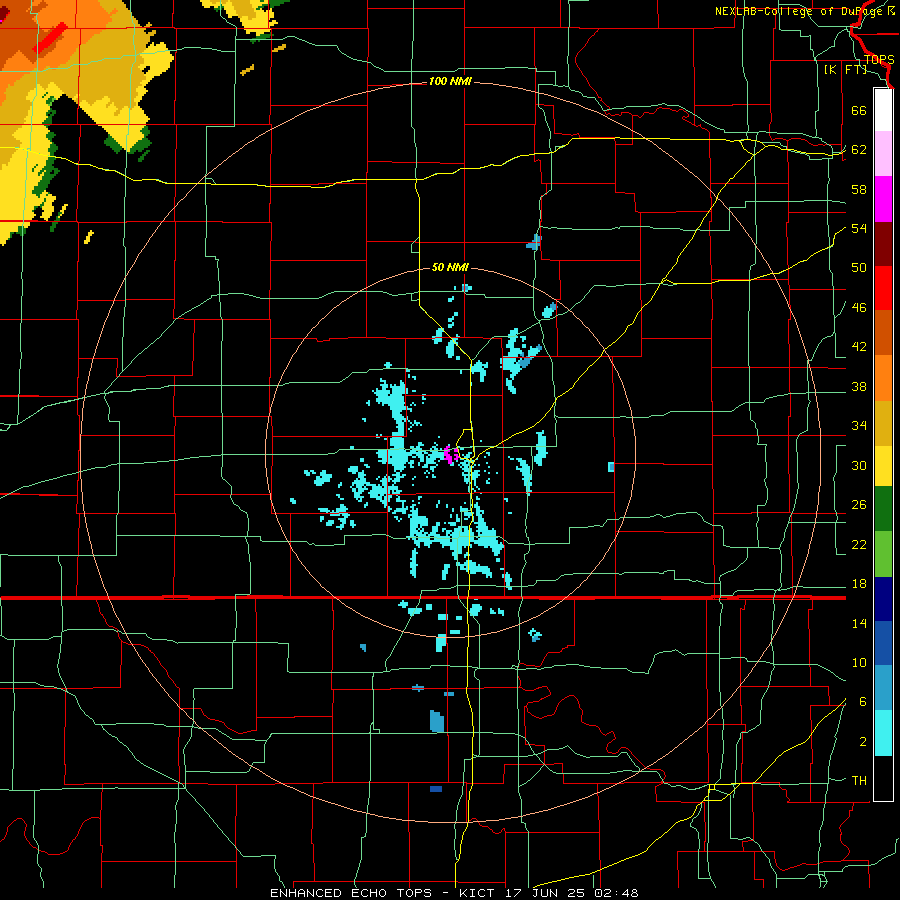Viewport: 900px width, 900px height.
Task: Select the gold legend swatch
Action: pyautogui.click(x=883, y=423)
